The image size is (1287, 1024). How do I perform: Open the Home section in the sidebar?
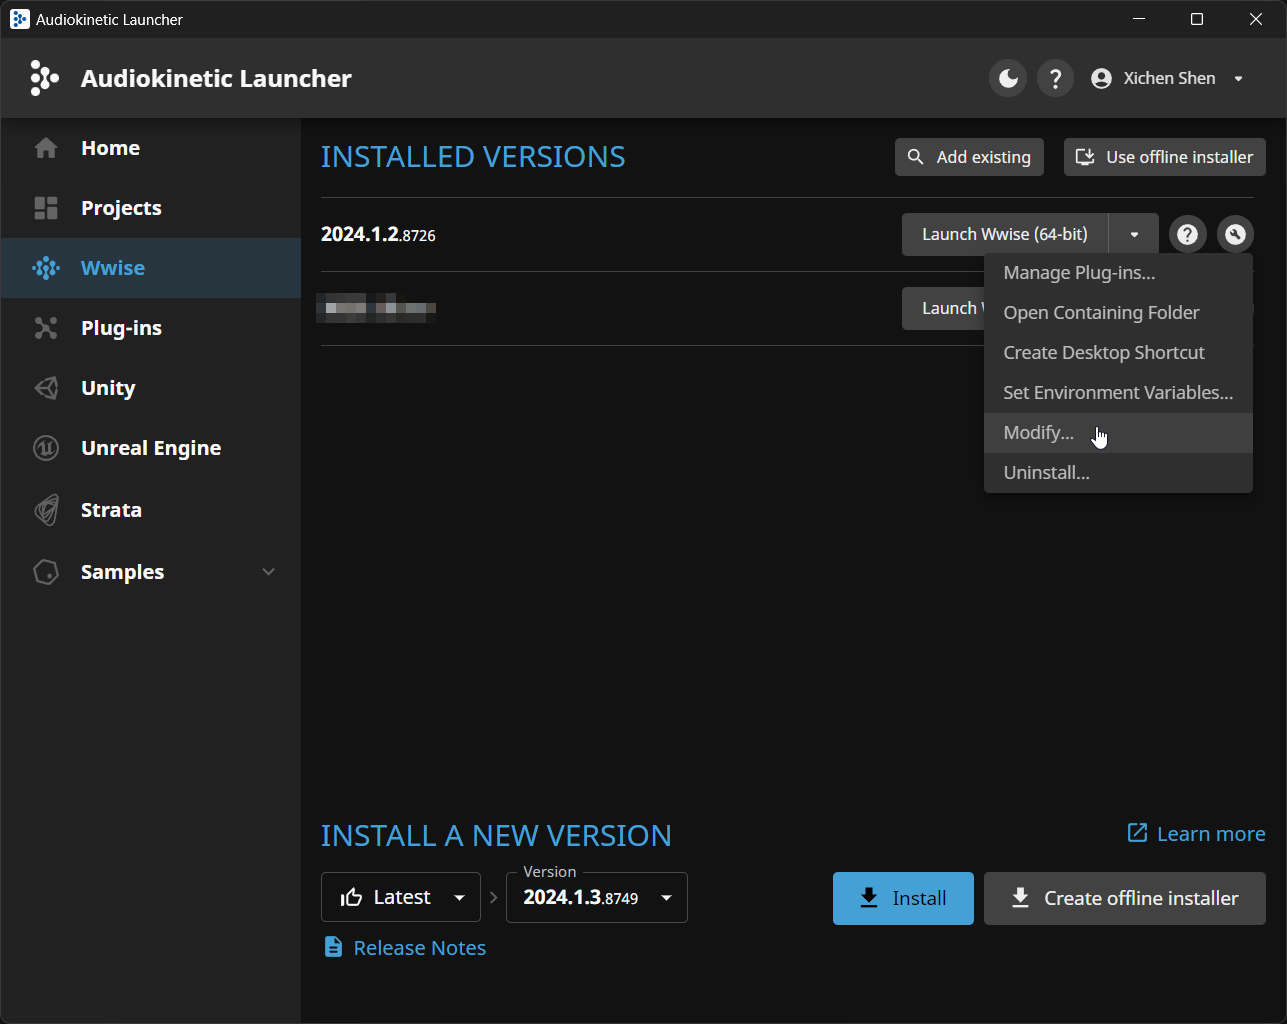coord(150,148)
